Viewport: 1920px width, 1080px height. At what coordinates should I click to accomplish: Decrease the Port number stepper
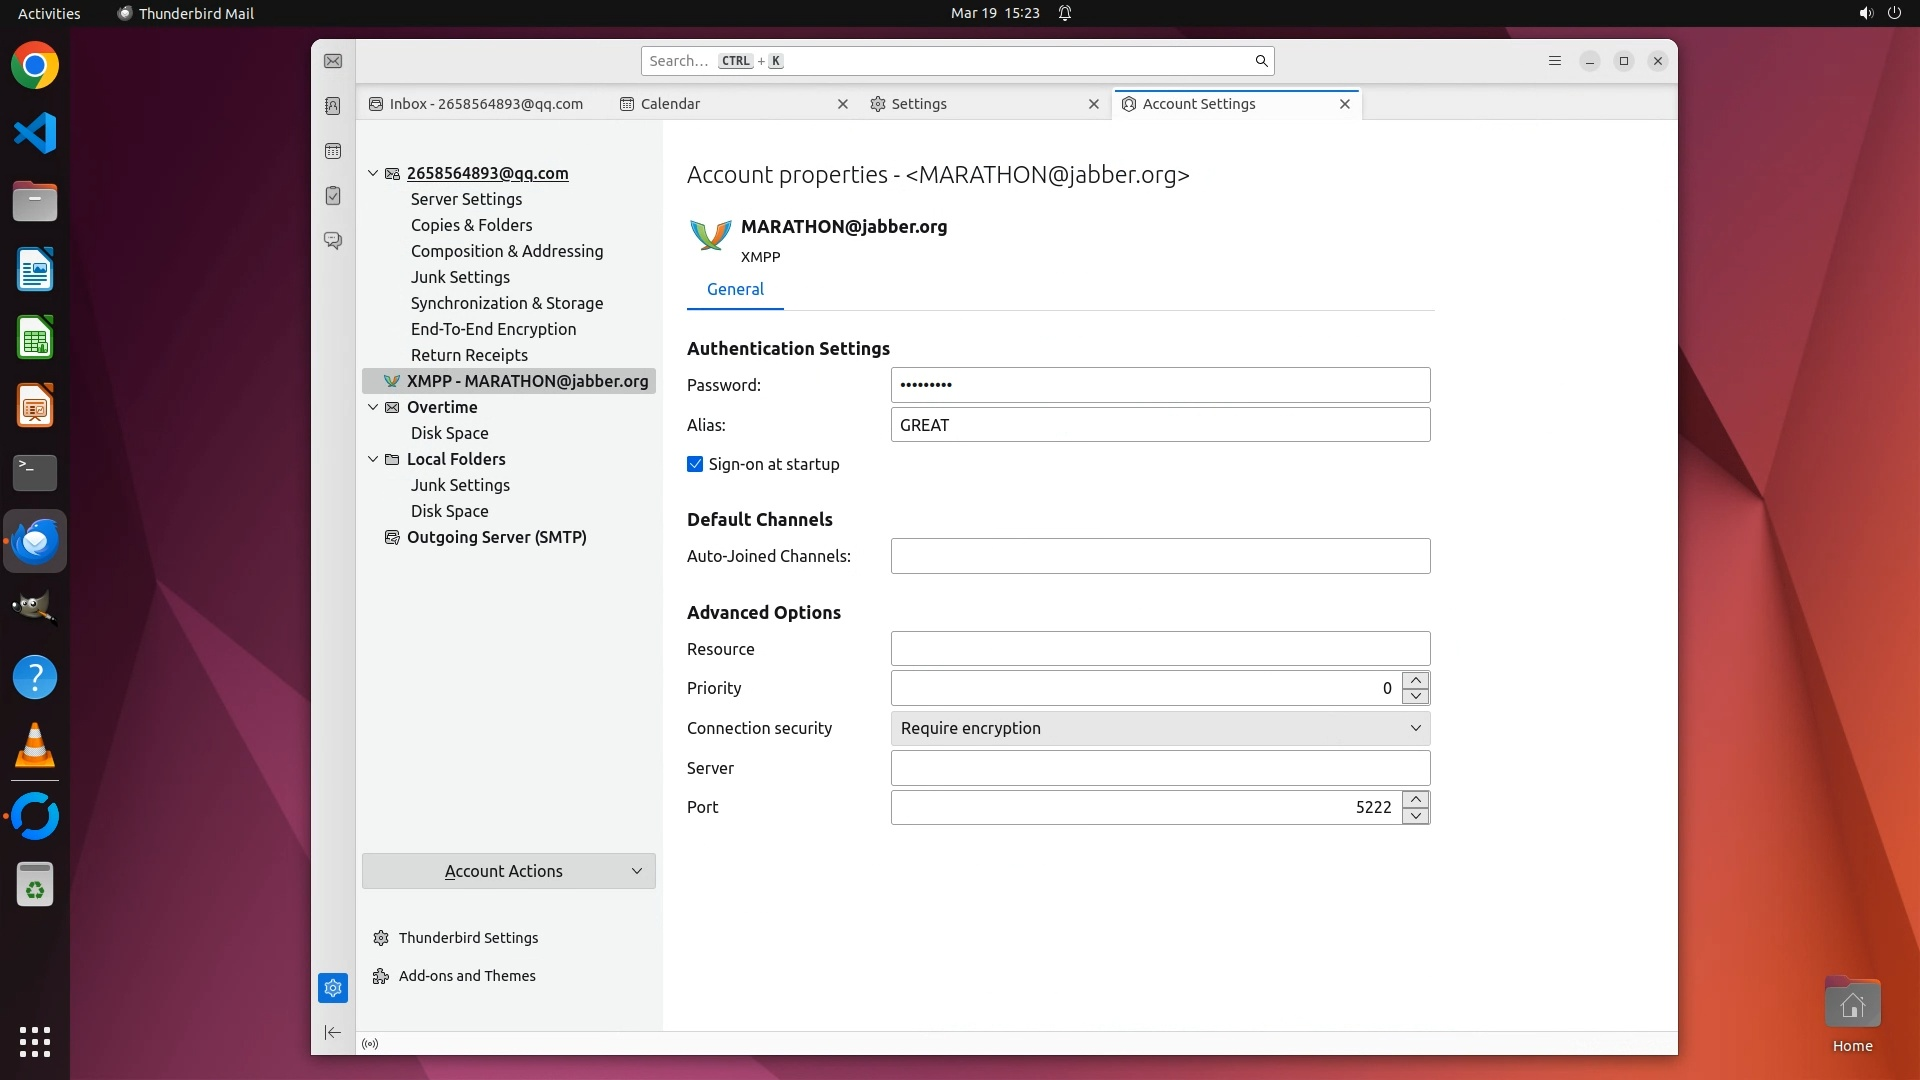1415,816
